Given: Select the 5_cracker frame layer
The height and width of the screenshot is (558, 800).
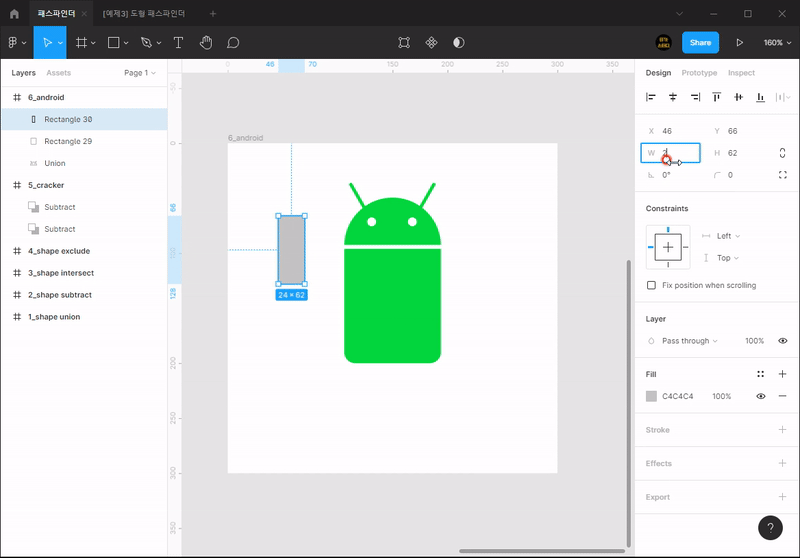Looking at the screenshot, I should point(84,185).
